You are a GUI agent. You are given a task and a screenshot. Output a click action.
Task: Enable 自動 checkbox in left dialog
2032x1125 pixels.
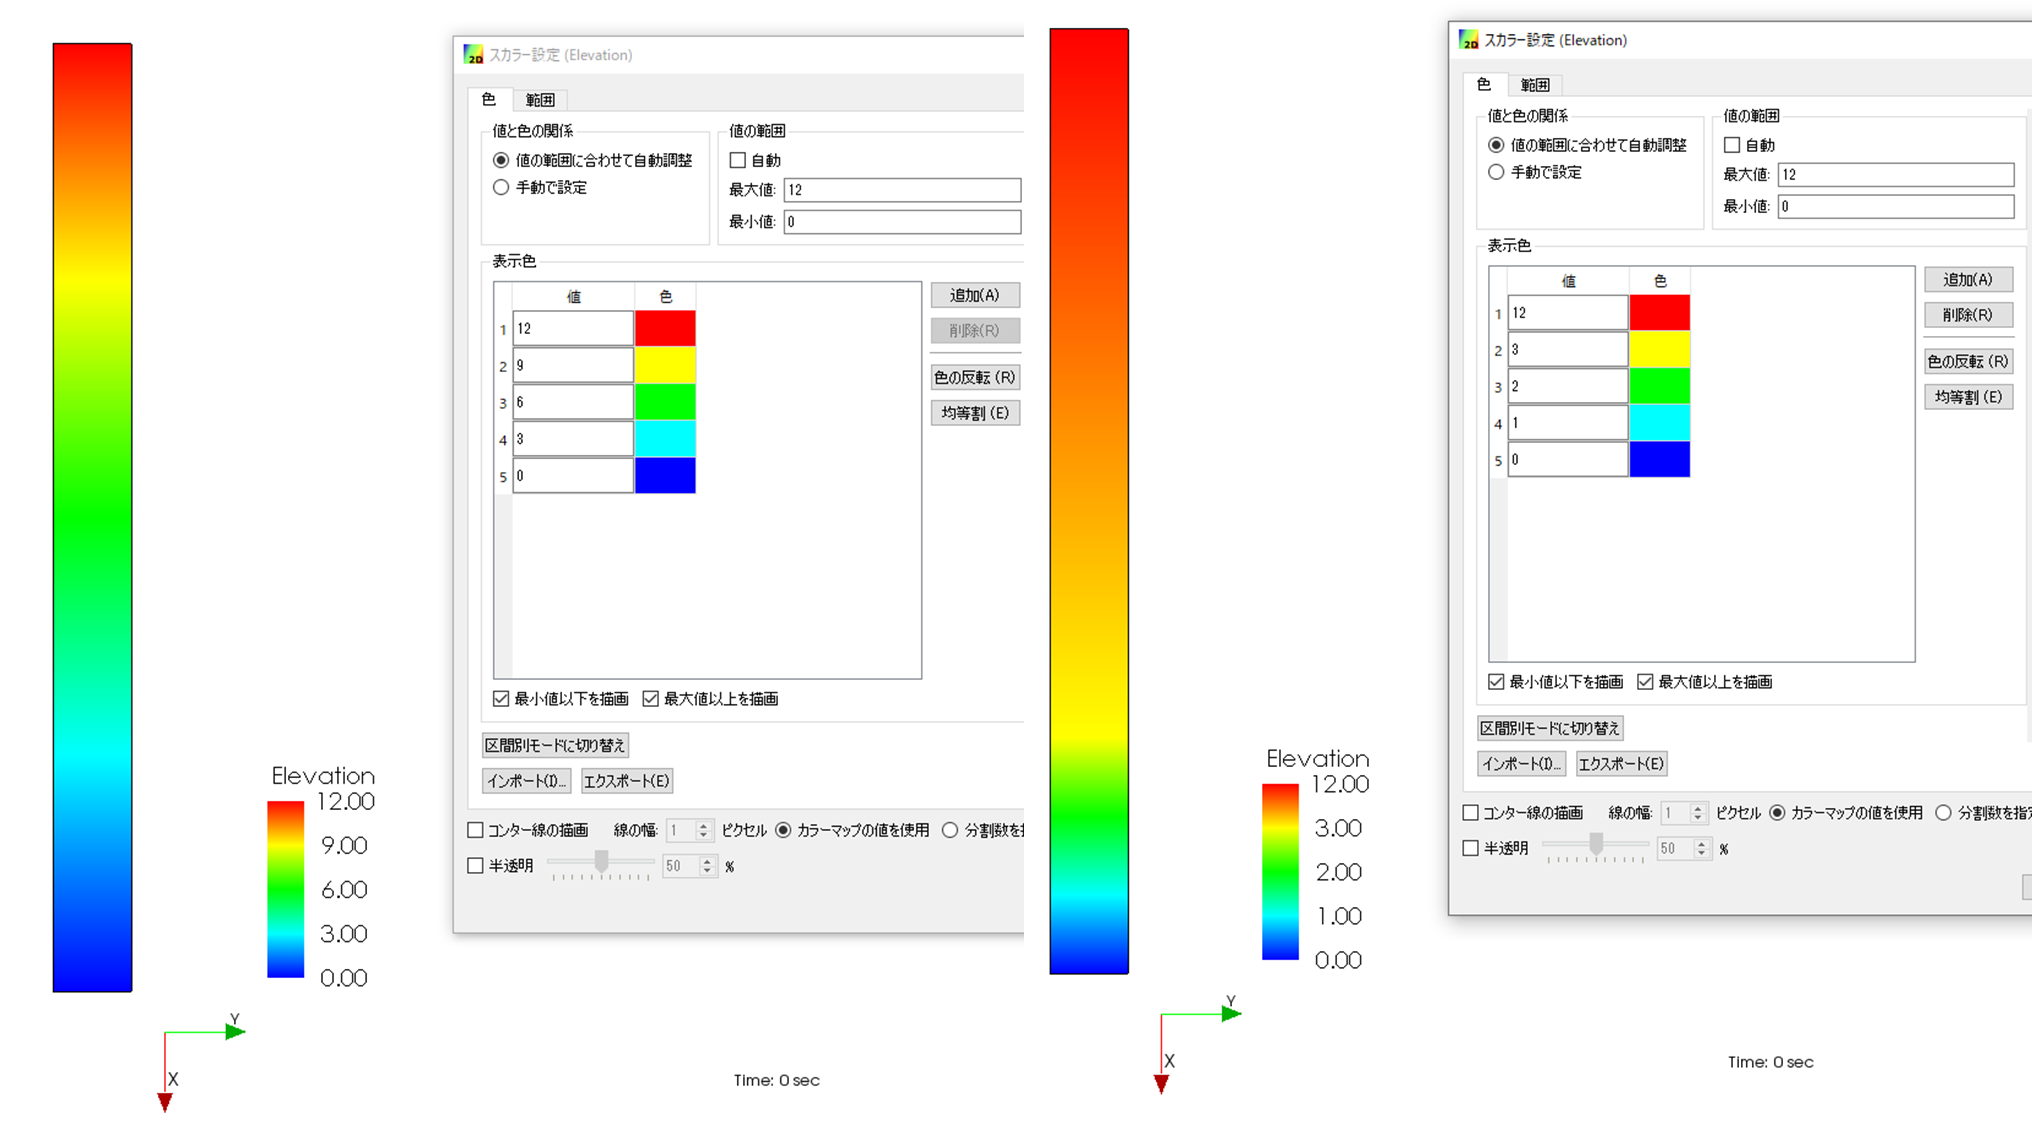(x=738, y=160)
